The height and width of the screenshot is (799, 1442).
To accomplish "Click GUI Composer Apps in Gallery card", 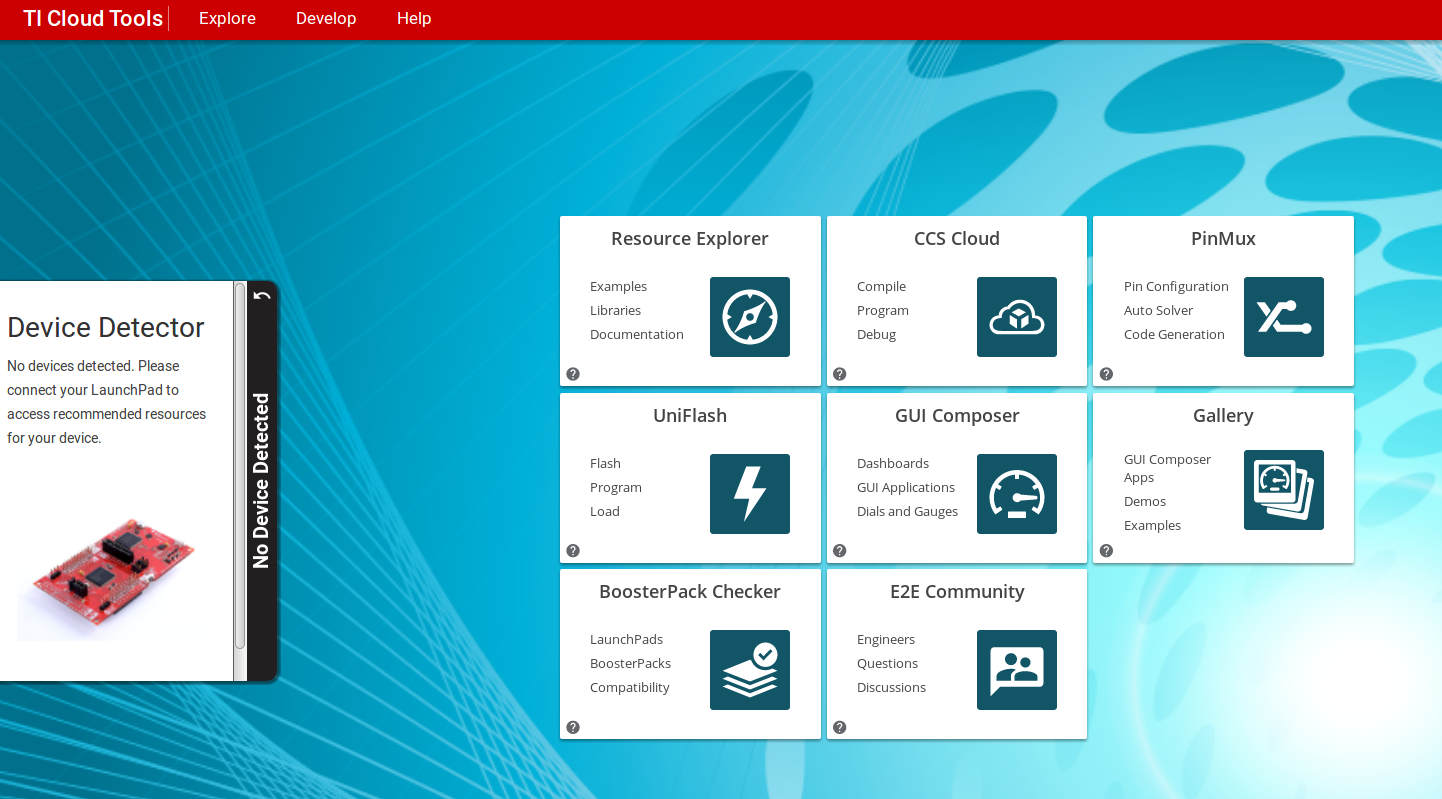I will click(1168, 469).
